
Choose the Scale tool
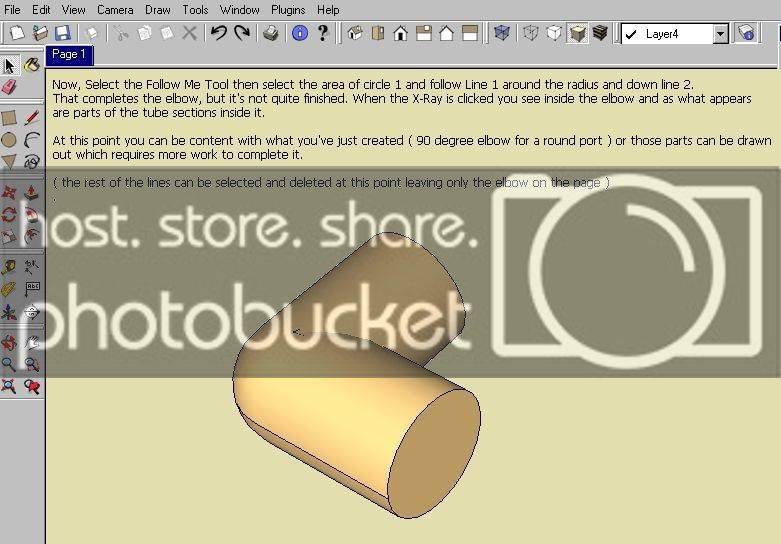tap(9, 236)
